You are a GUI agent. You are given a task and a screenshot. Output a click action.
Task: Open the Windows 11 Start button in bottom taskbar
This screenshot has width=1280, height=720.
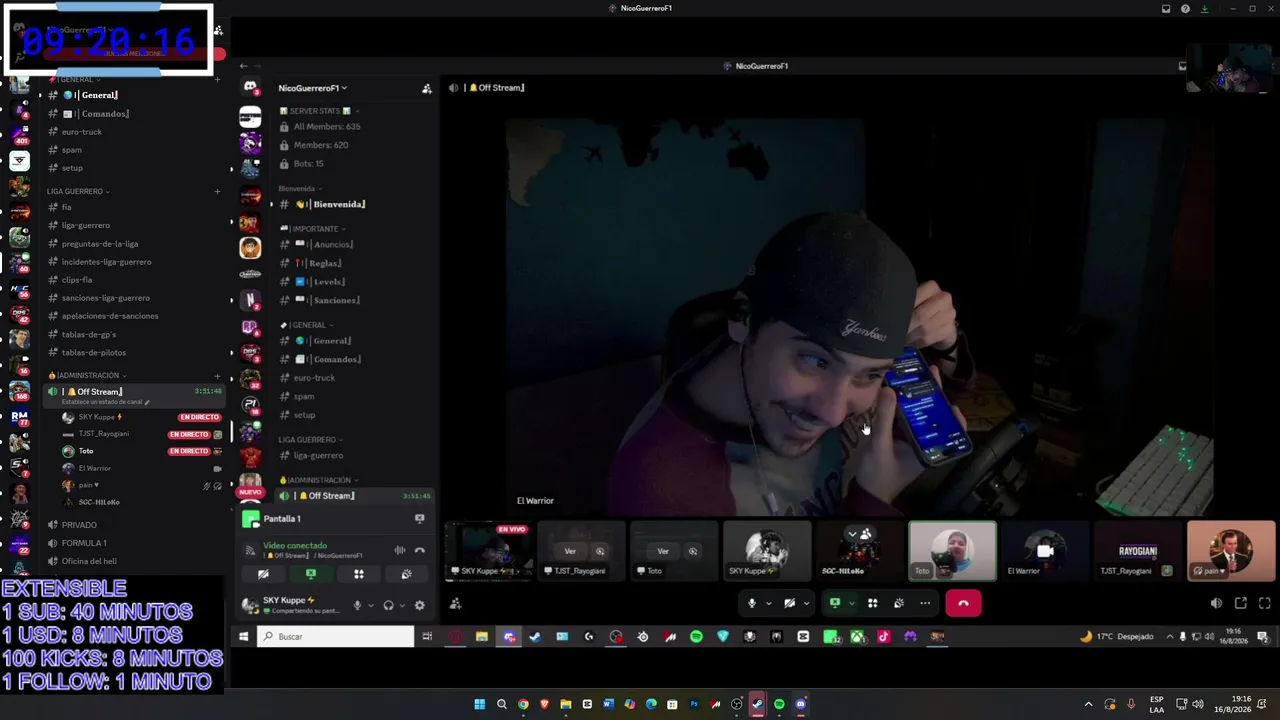(479, 704)
